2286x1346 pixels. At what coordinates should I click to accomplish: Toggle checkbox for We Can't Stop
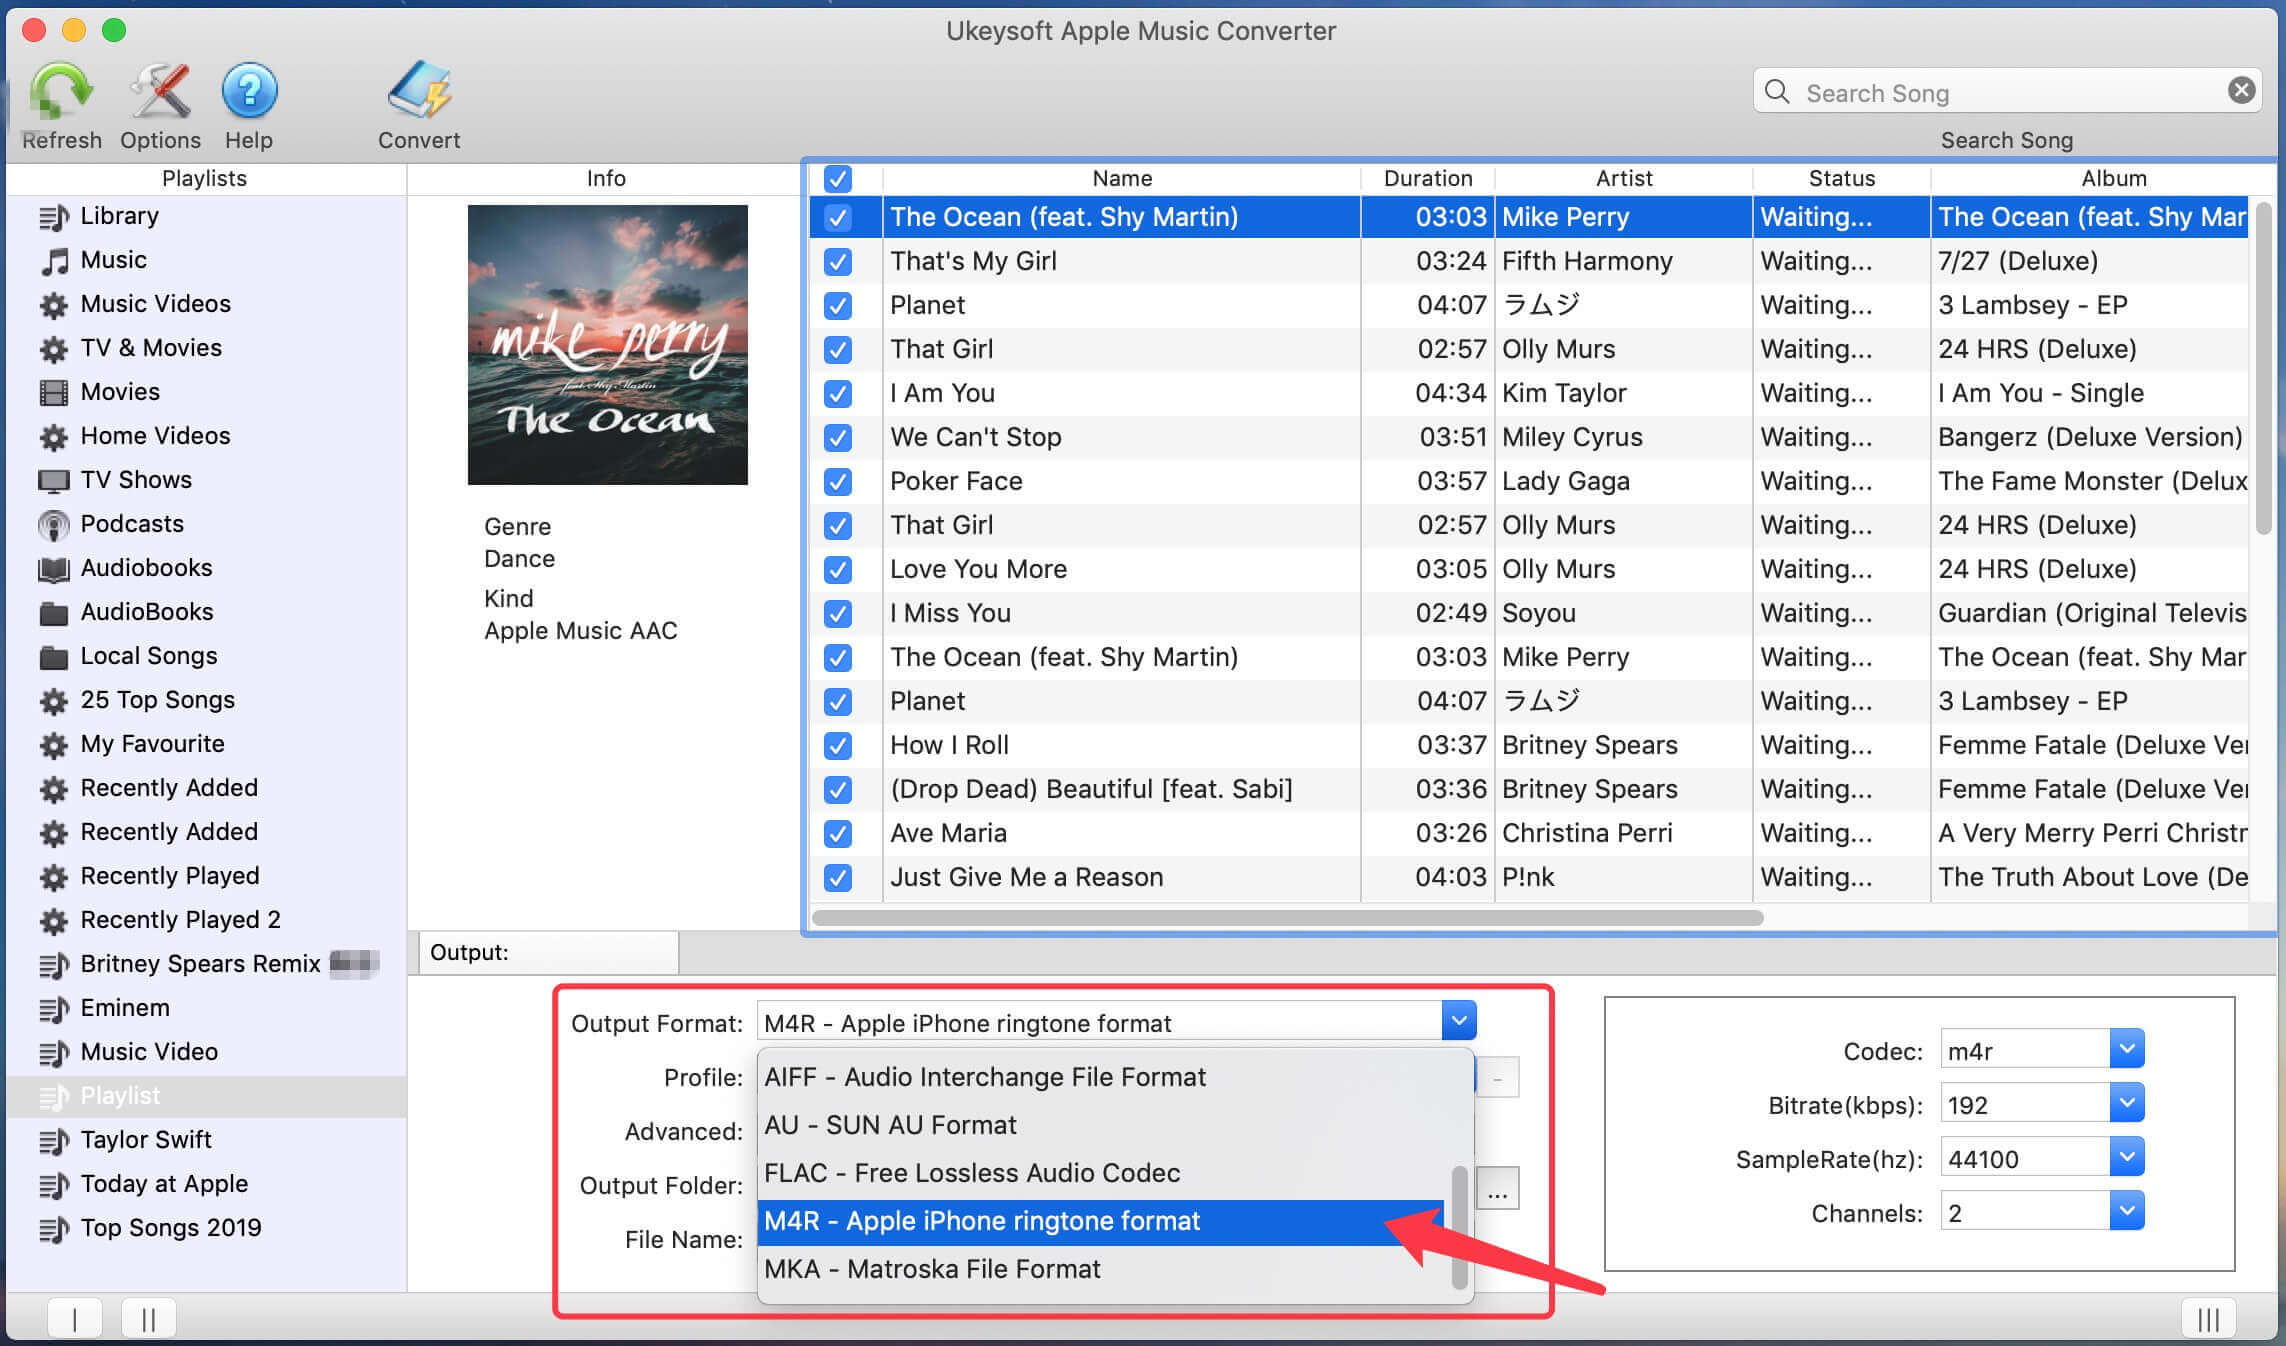tap(836, 436)
